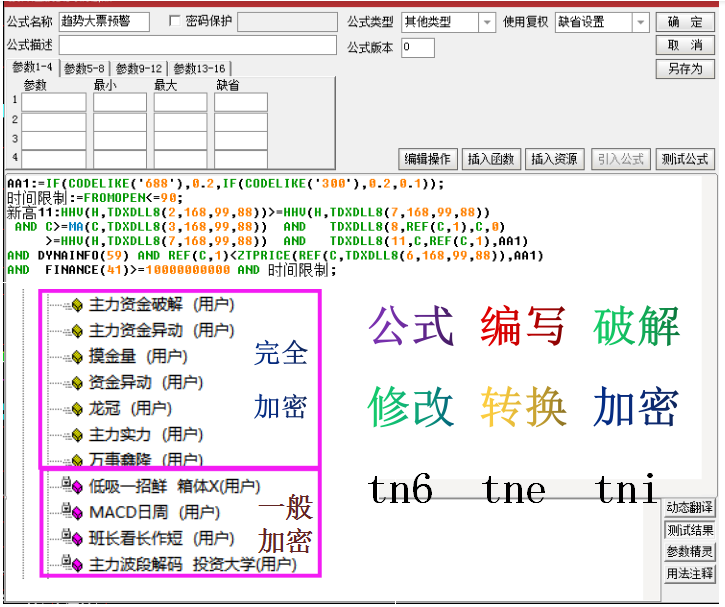The image size is (725, 607).
Task: Click the 公式名称 input field
Action: 104,22
